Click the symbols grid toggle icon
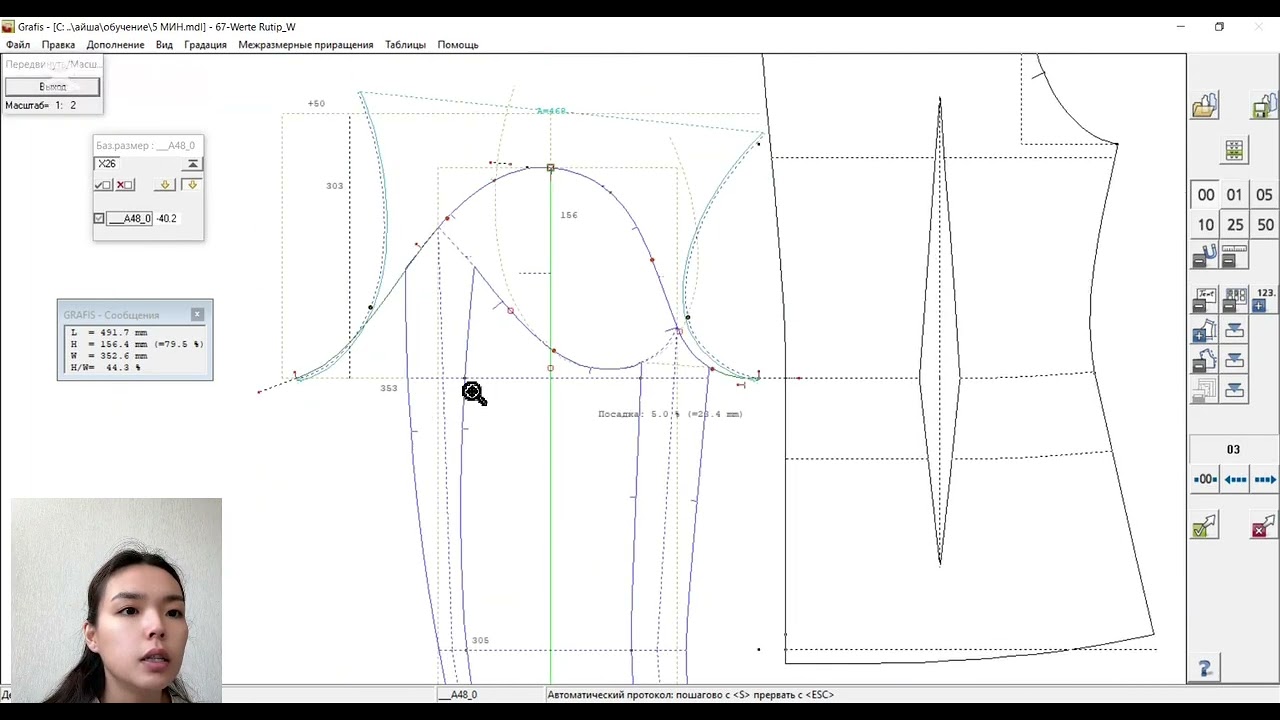1280x720 pixels. point(1234,300)
